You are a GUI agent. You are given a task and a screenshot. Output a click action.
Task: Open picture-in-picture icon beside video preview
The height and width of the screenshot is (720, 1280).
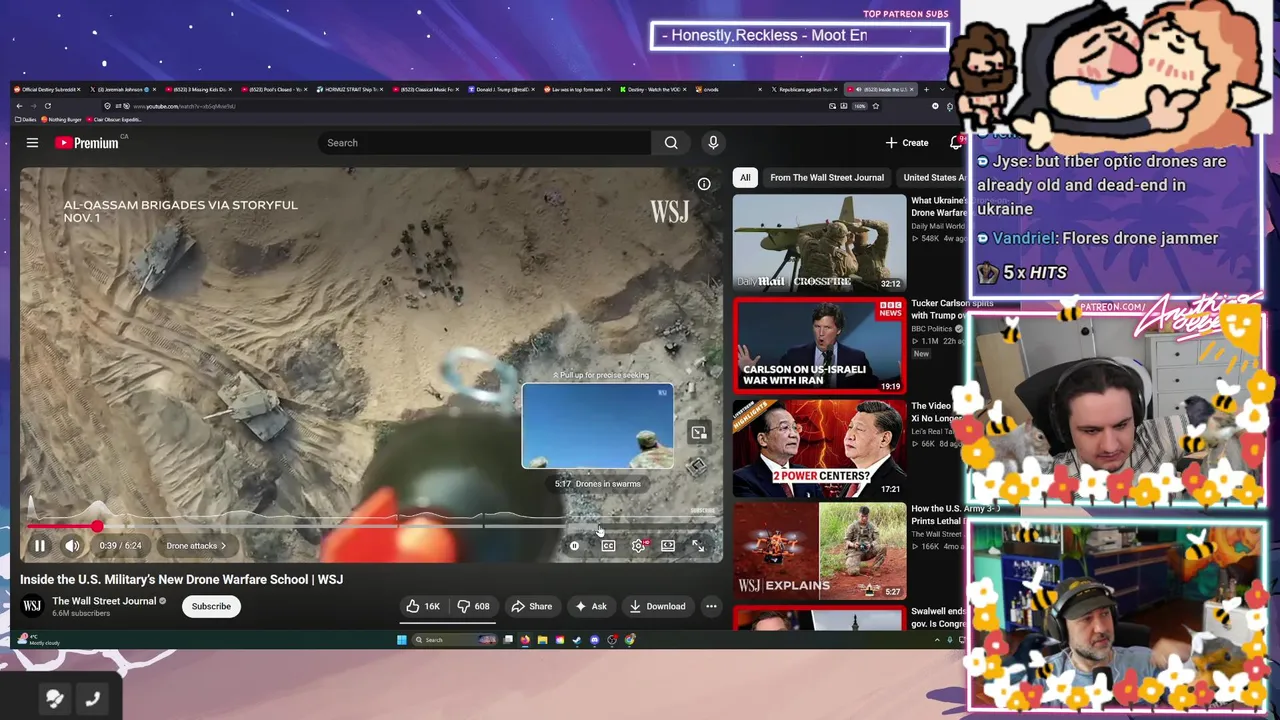699,432
